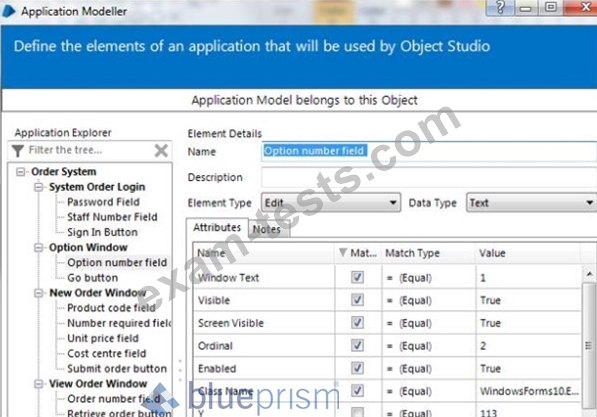Uncheck the Window Text match checkbox
The width and height of the screenshot is (597, 417).
[x=357, y=277]
